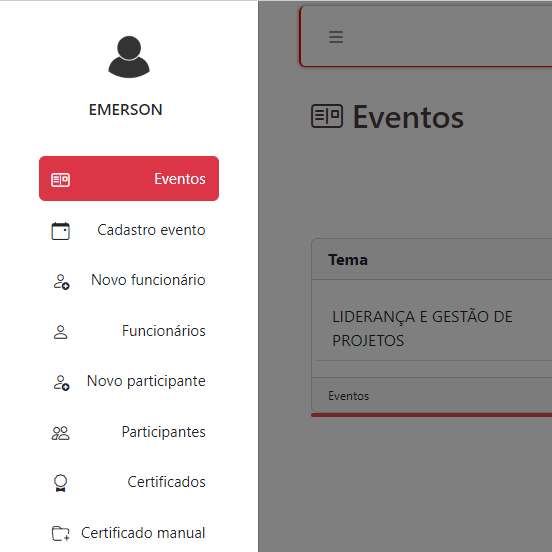Open Cadastro evento menu entry

129,230
